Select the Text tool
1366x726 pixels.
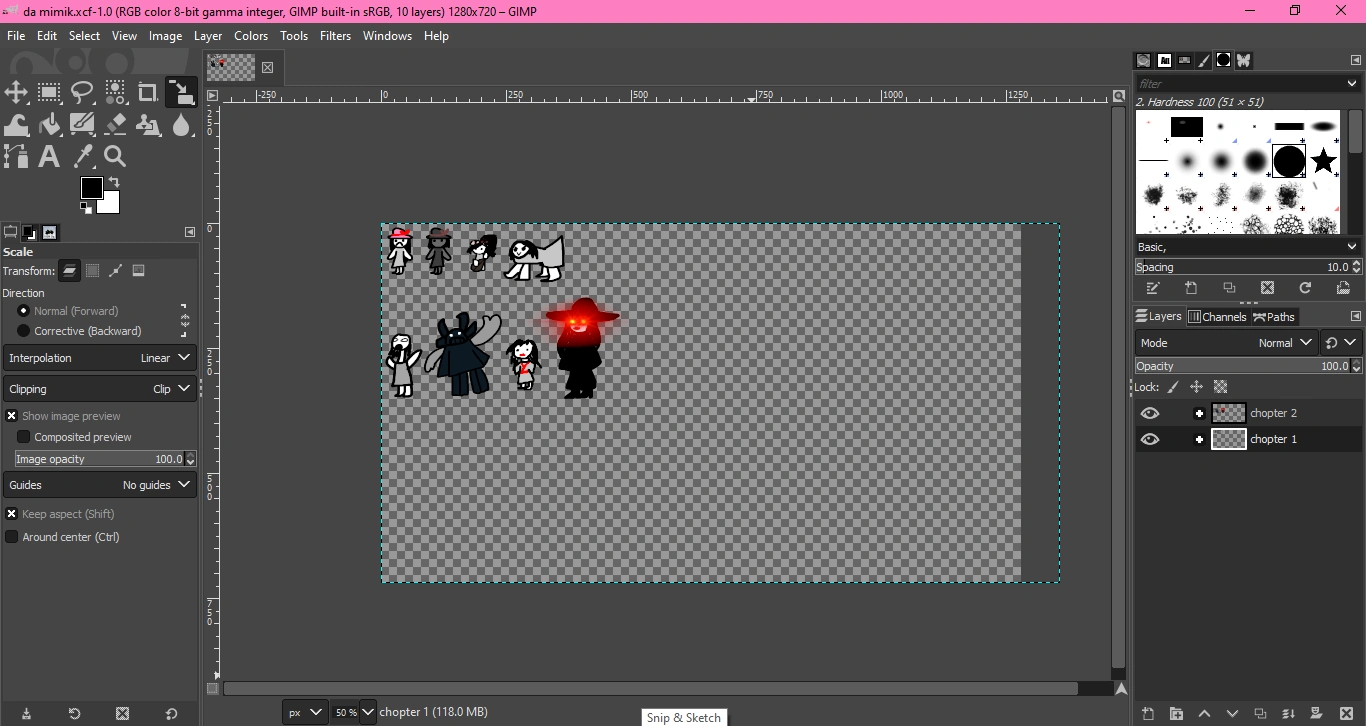tap(48, 156)
